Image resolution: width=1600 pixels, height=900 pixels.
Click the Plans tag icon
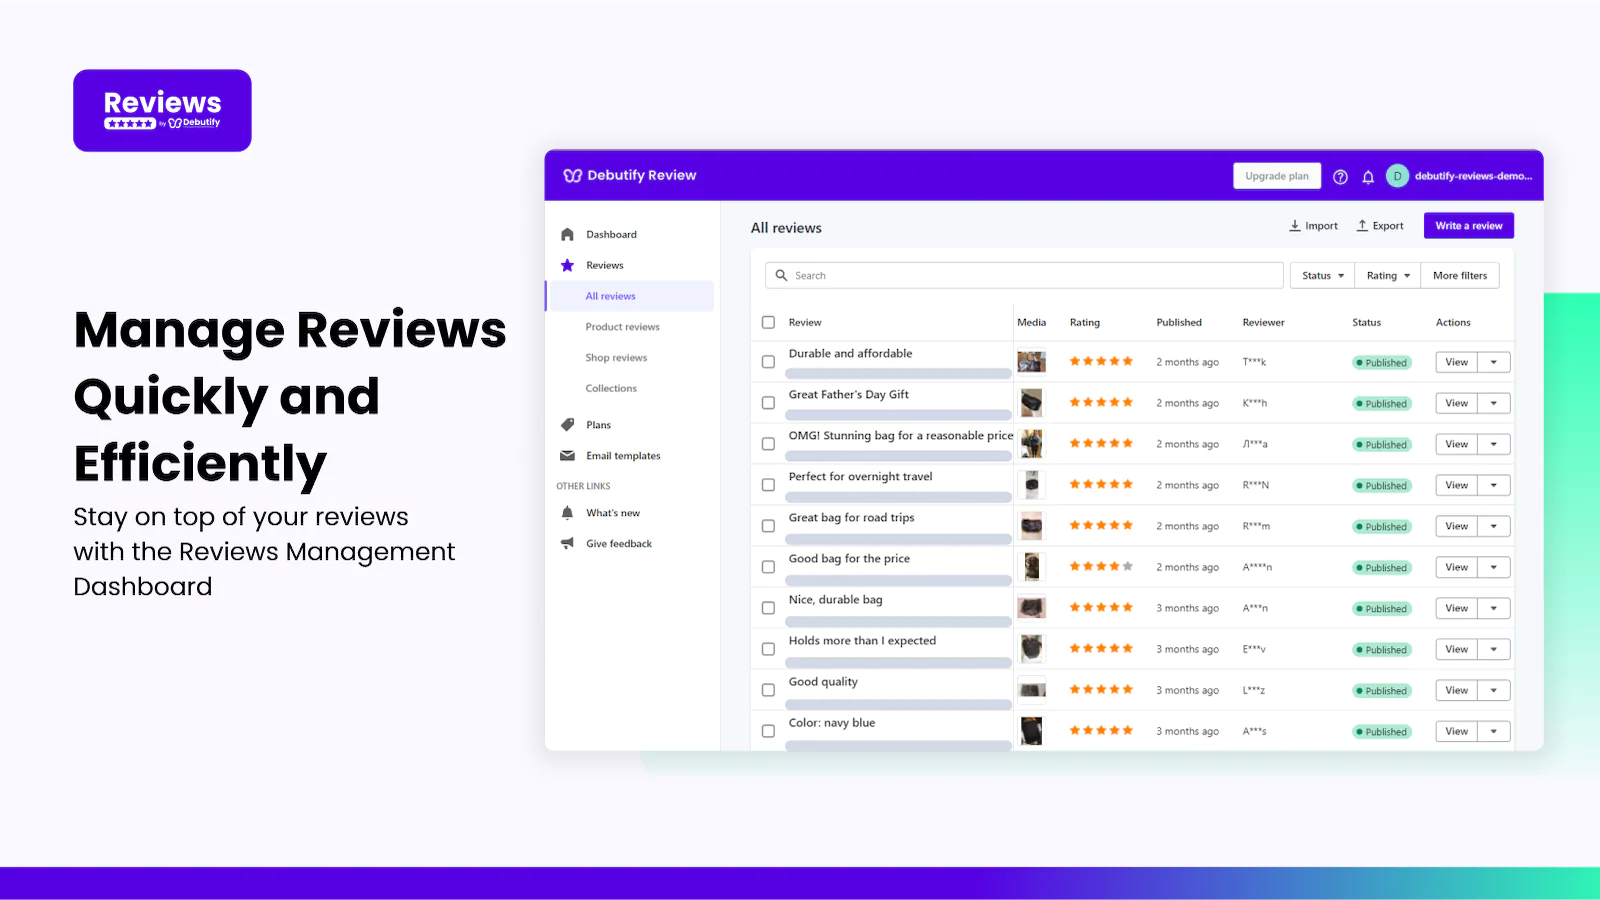tap(567, 425)
